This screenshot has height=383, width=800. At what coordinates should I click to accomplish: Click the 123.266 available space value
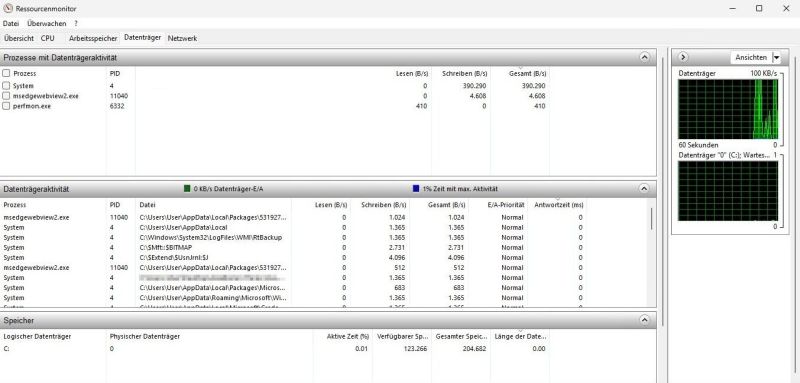415,349
